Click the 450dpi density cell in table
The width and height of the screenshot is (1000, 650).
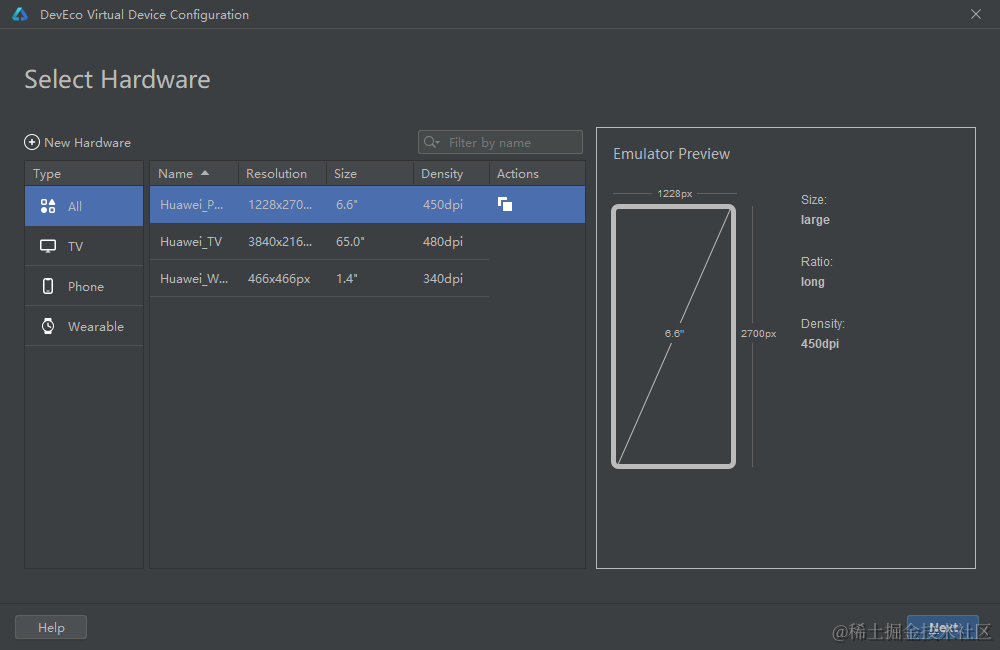(443, 205)
